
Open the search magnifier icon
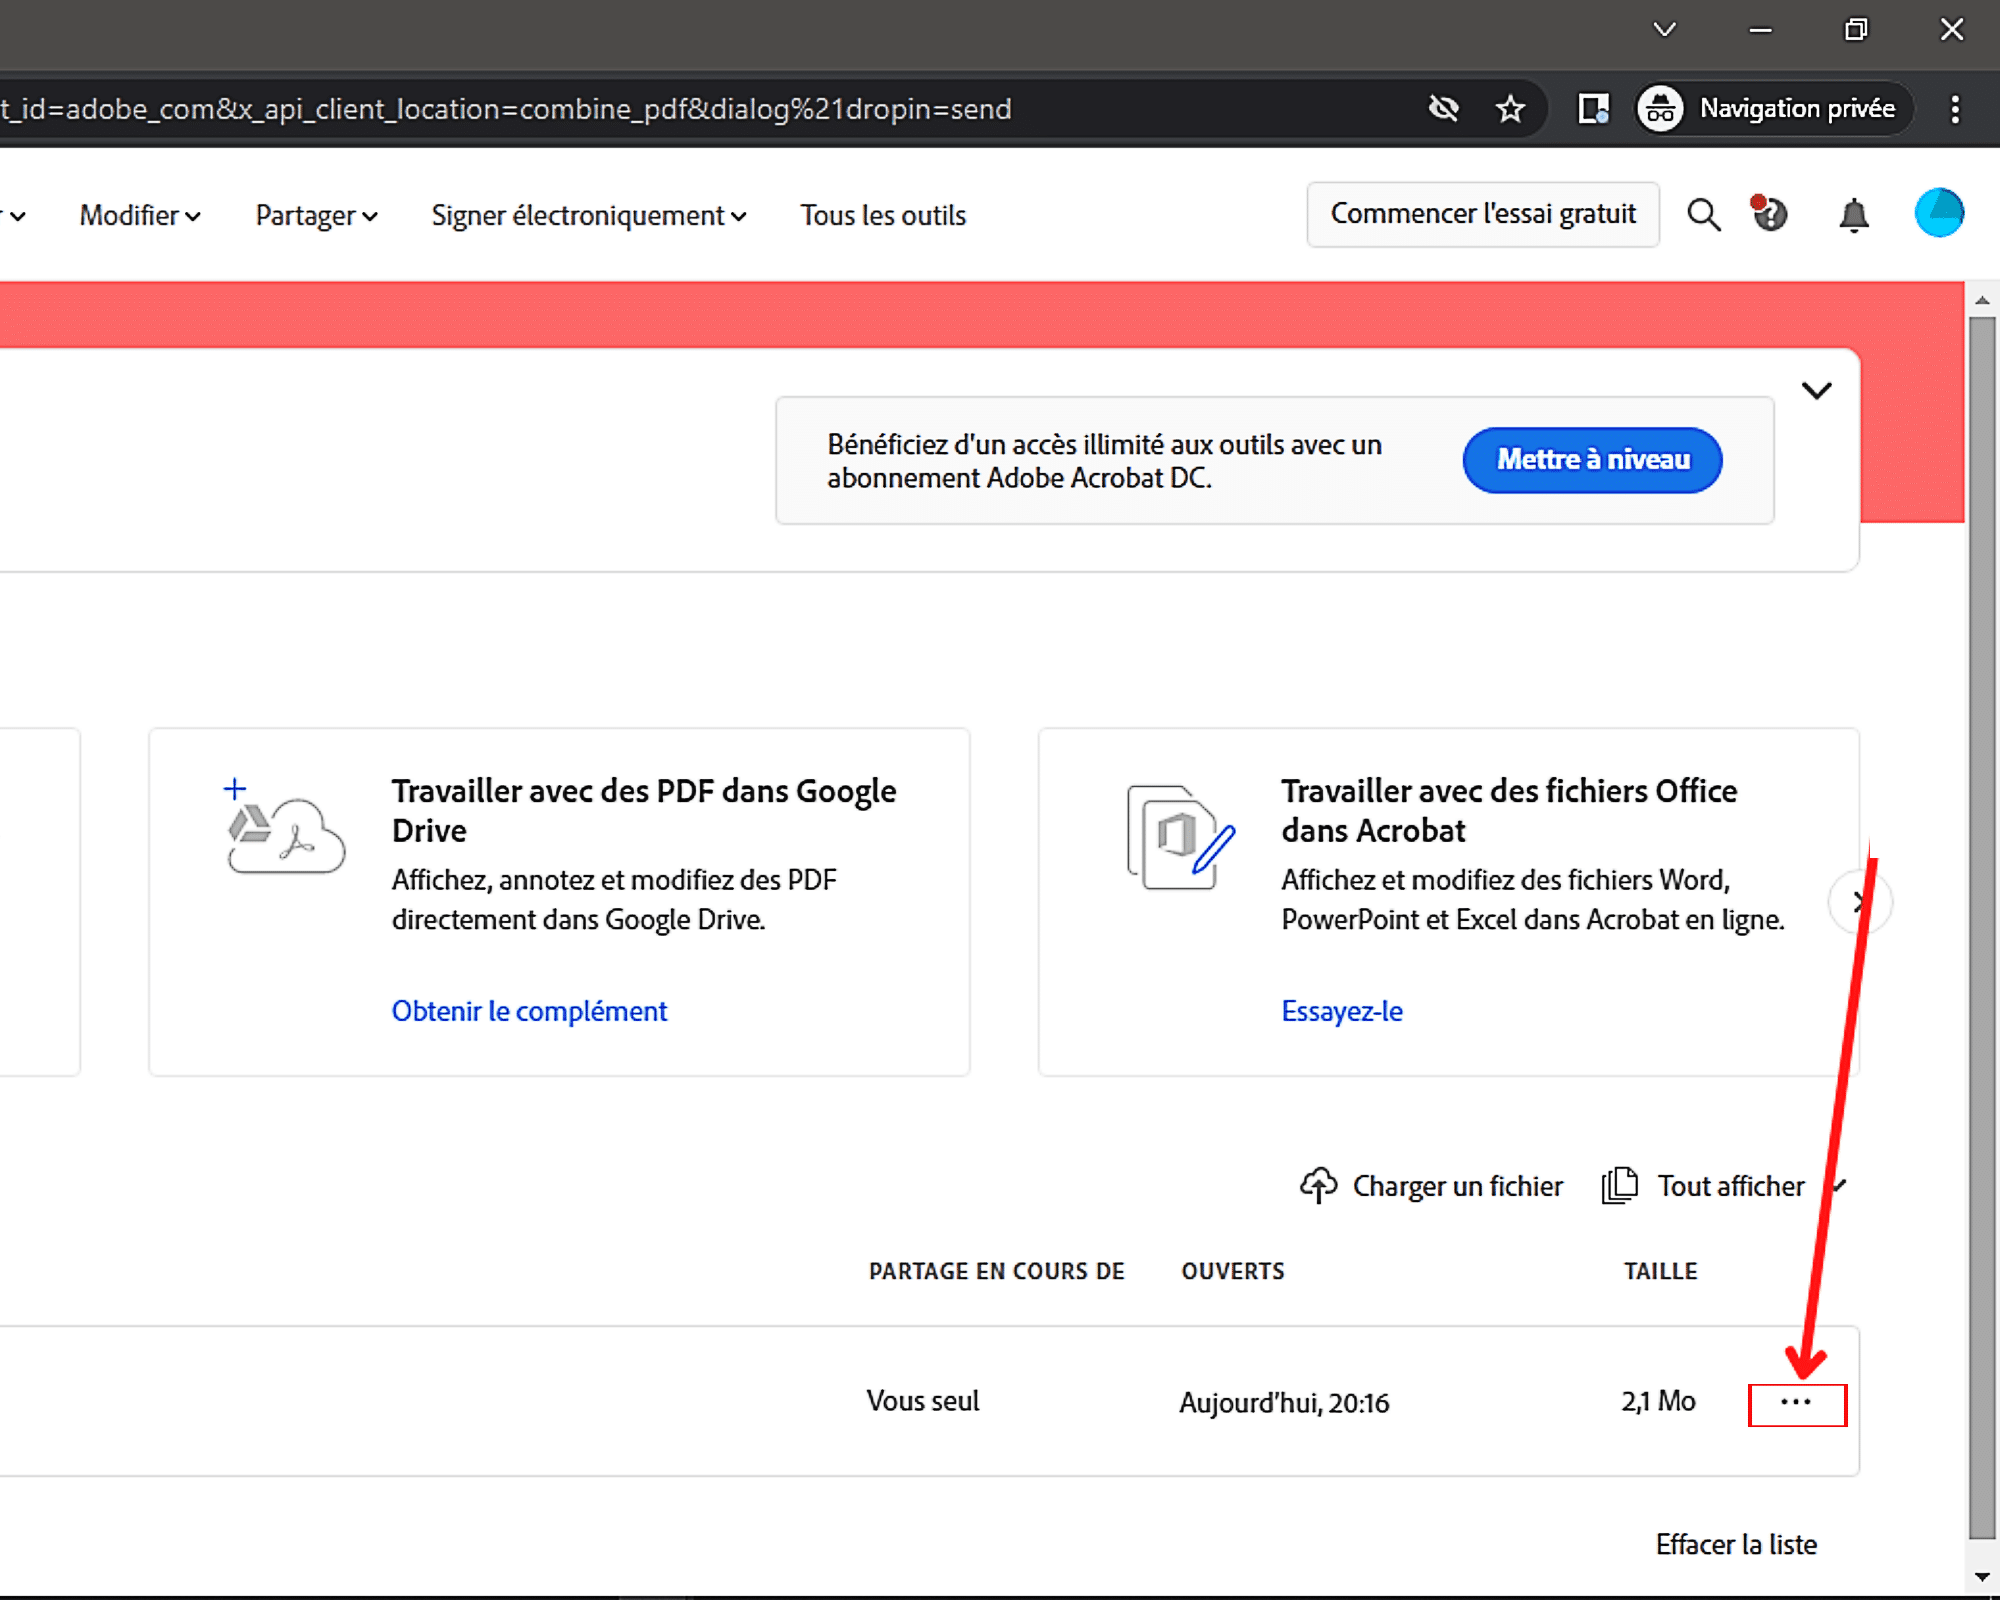coord(1704,215)
